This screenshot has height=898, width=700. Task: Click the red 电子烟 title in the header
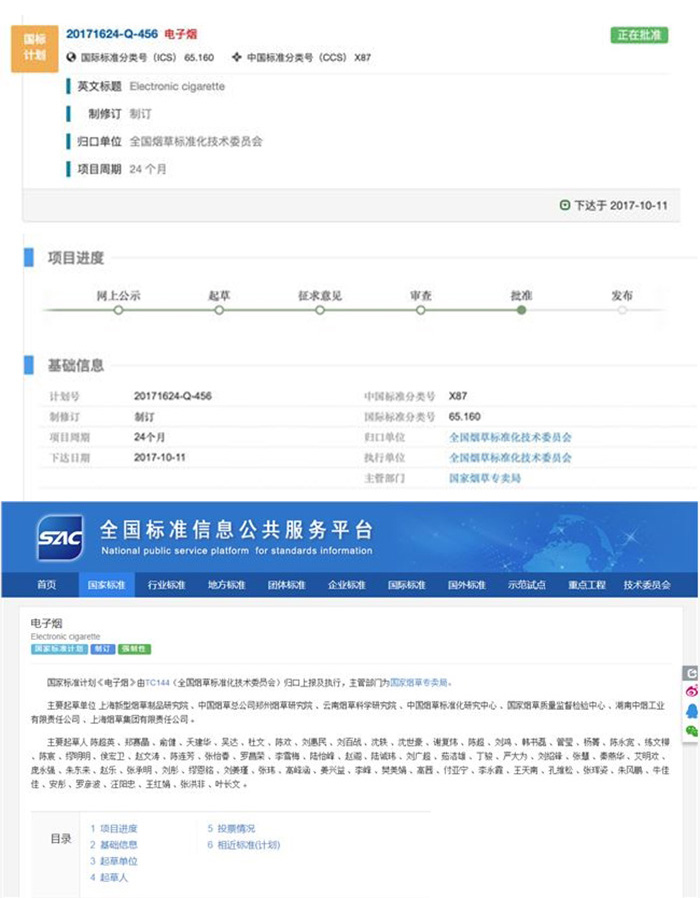click(x=181, y=34)
